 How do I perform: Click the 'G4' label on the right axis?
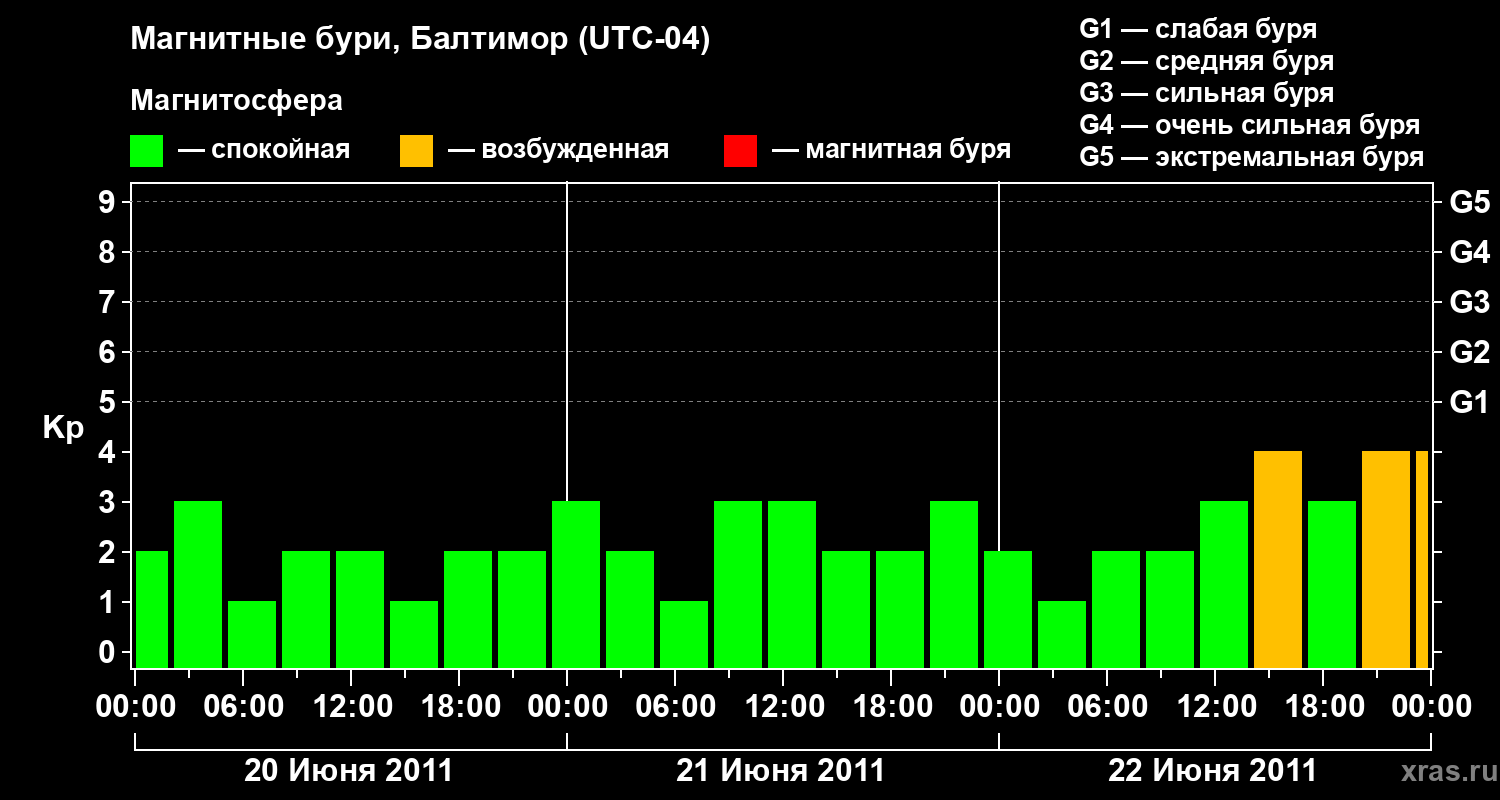[1469, 252]
